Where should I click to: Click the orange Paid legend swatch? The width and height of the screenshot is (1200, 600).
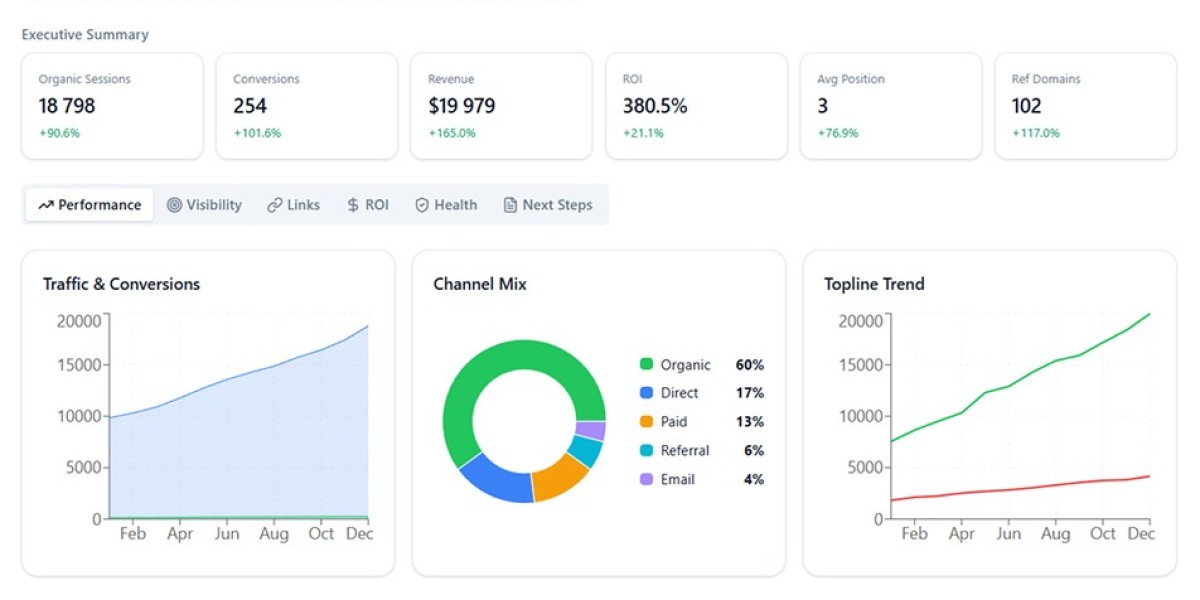646,422
